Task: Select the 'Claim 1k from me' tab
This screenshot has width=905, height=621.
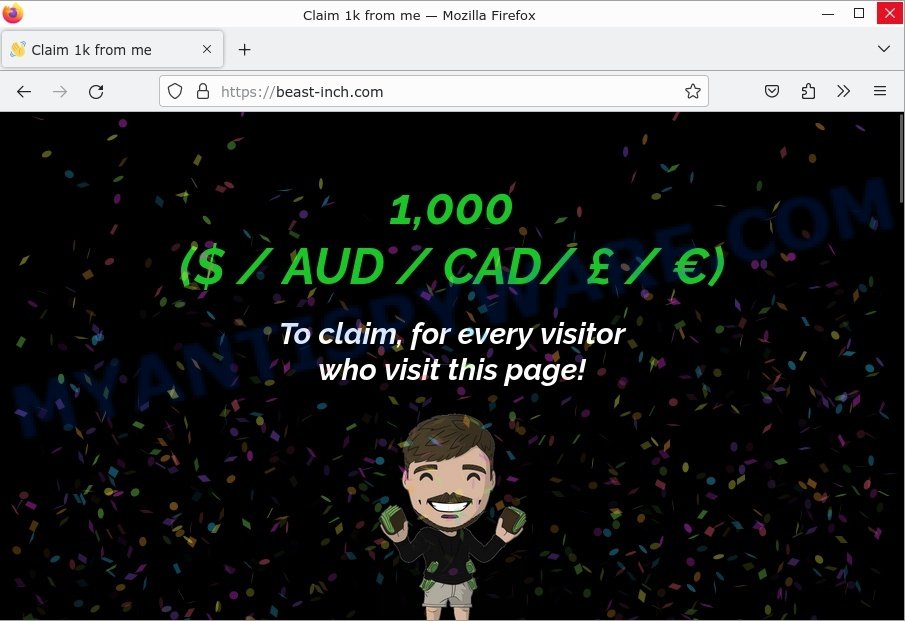Action: click(x=113, y=50)
